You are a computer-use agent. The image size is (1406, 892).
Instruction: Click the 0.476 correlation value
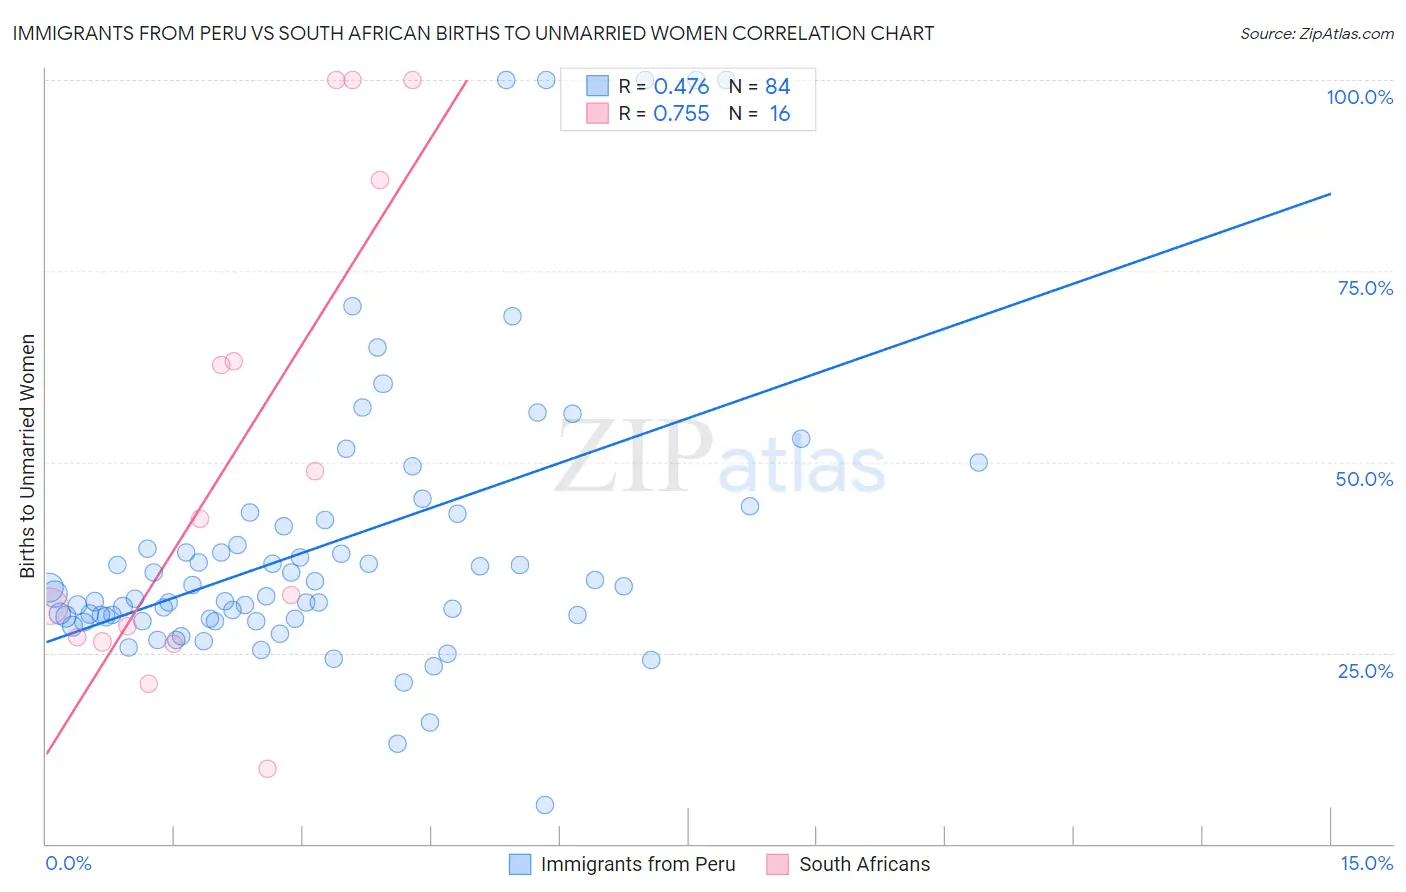pos(681,86)
